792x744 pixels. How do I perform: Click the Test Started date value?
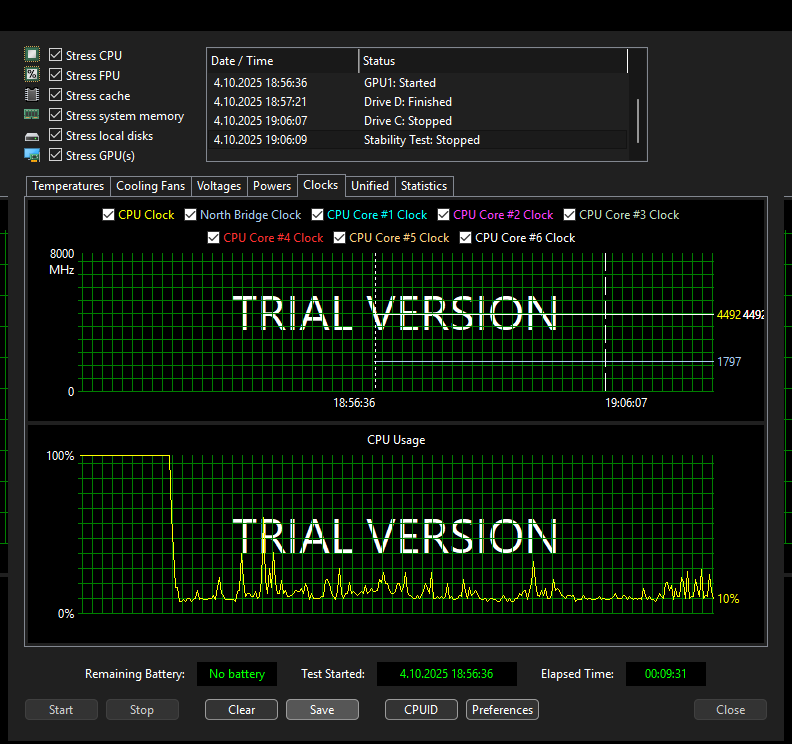point(447,674)
